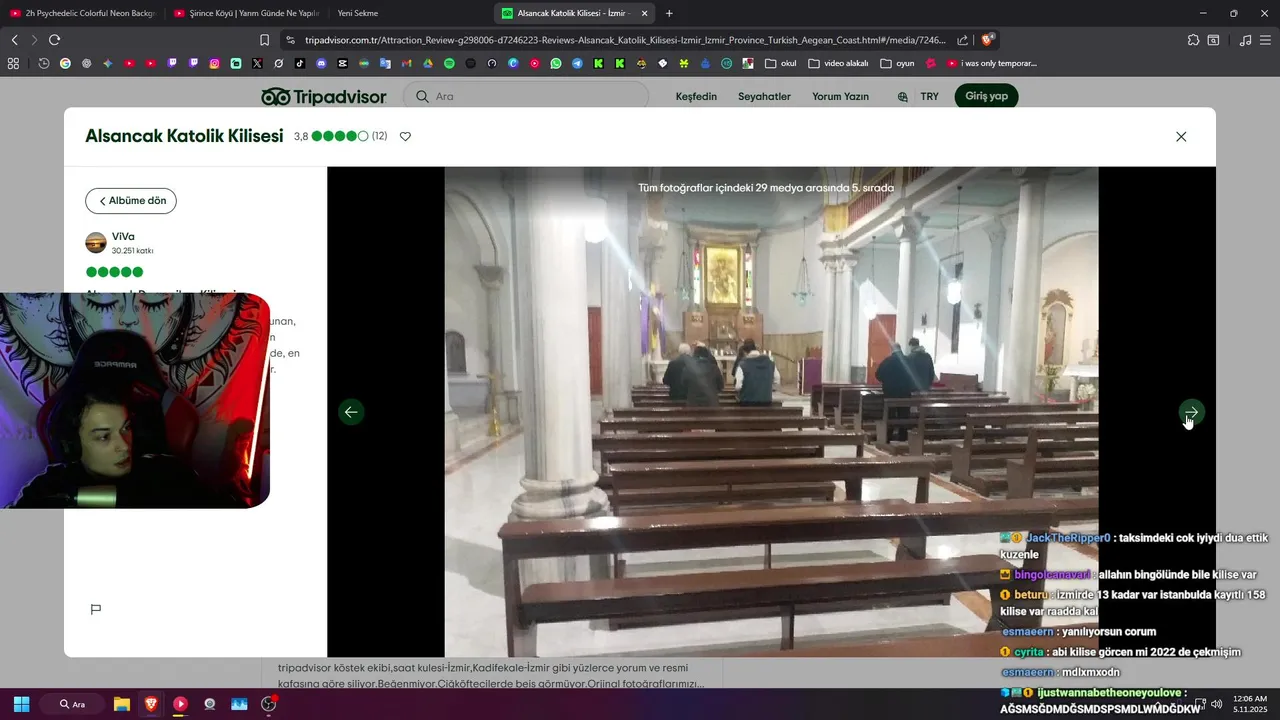
Task: Open the Yorum Yazın menu
Action: coord(840,97)
